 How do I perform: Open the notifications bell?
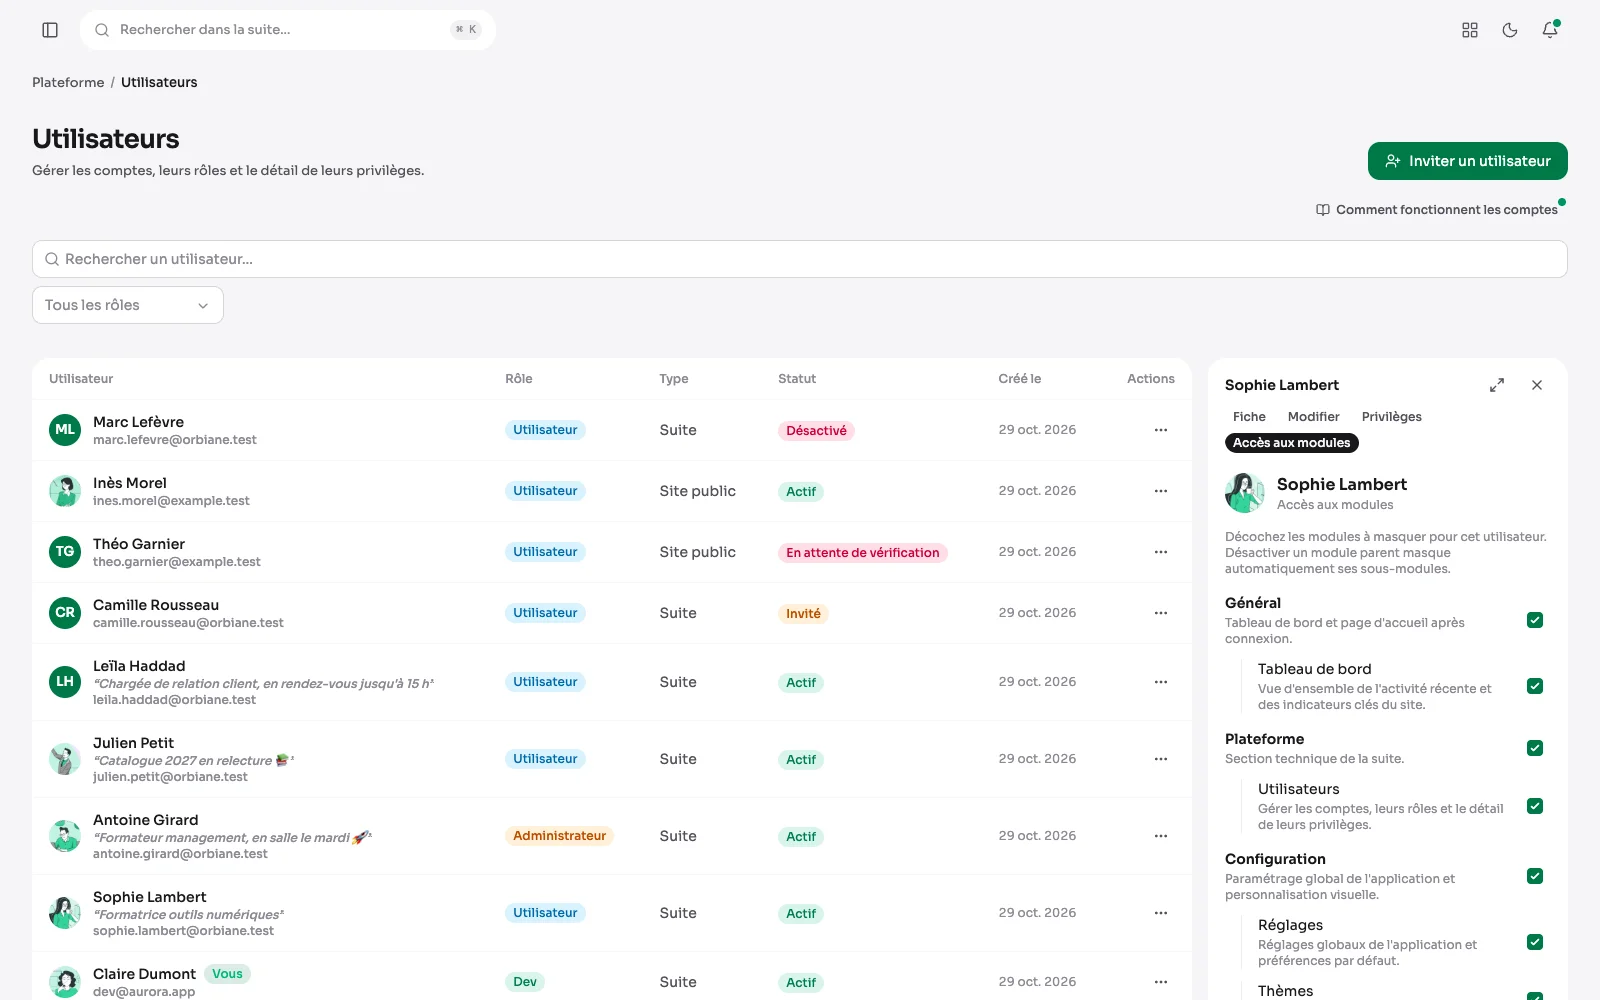point(1550,30)
